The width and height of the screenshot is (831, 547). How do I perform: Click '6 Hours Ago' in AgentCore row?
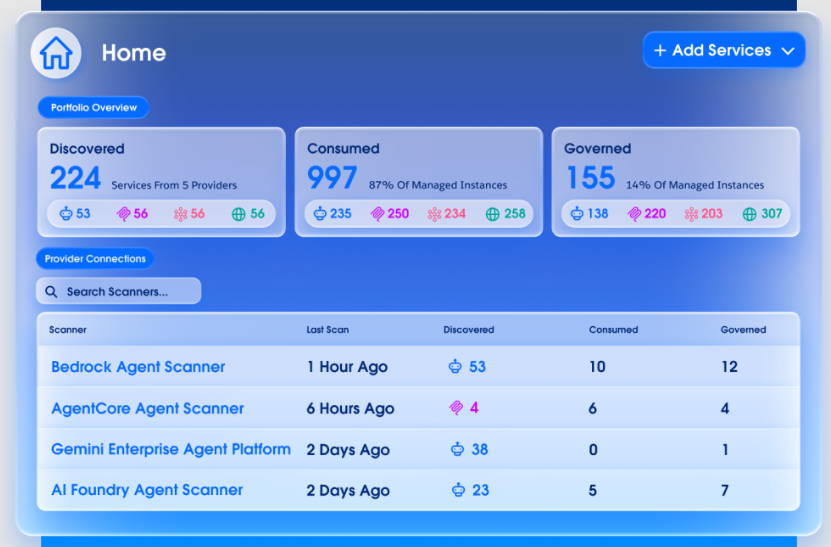(x=350, y=408)
